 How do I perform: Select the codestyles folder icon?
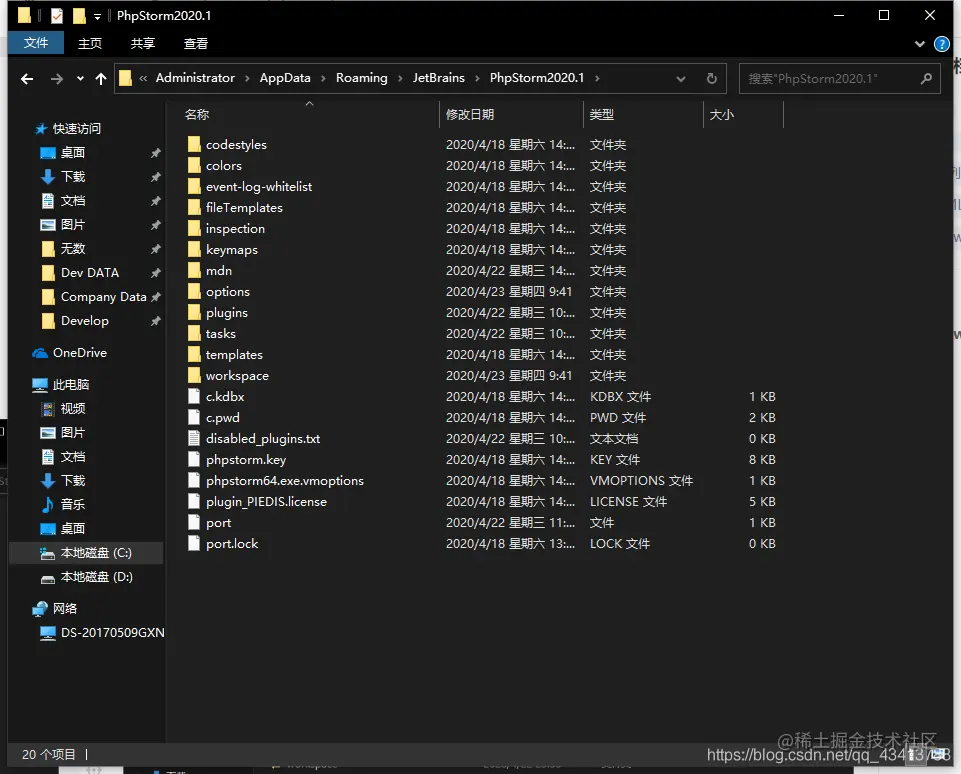click(x=194, y=145)
